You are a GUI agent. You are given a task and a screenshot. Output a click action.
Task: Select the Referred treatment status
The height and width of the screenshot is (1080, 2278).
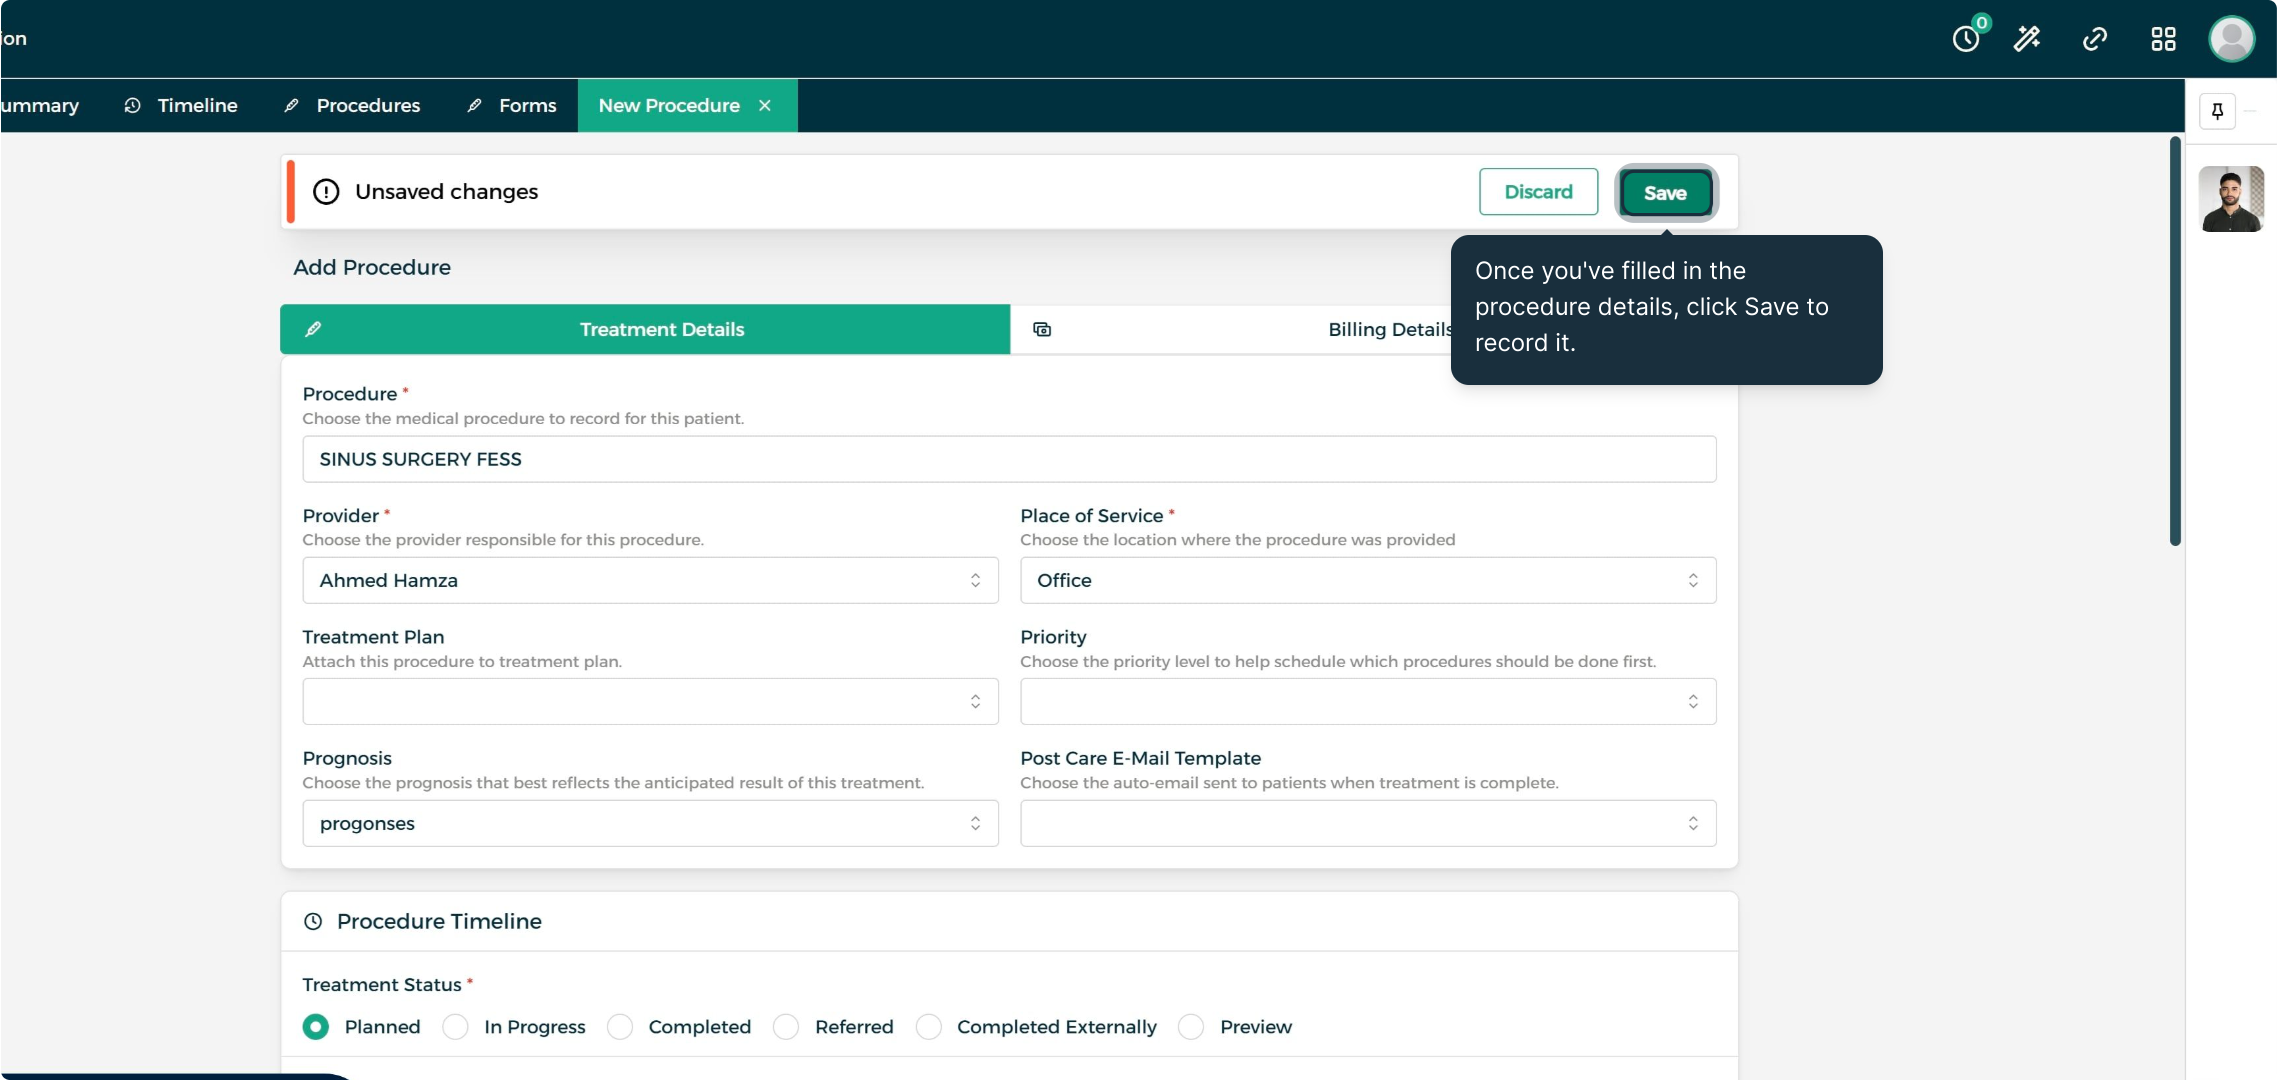tap(786, 1027)
